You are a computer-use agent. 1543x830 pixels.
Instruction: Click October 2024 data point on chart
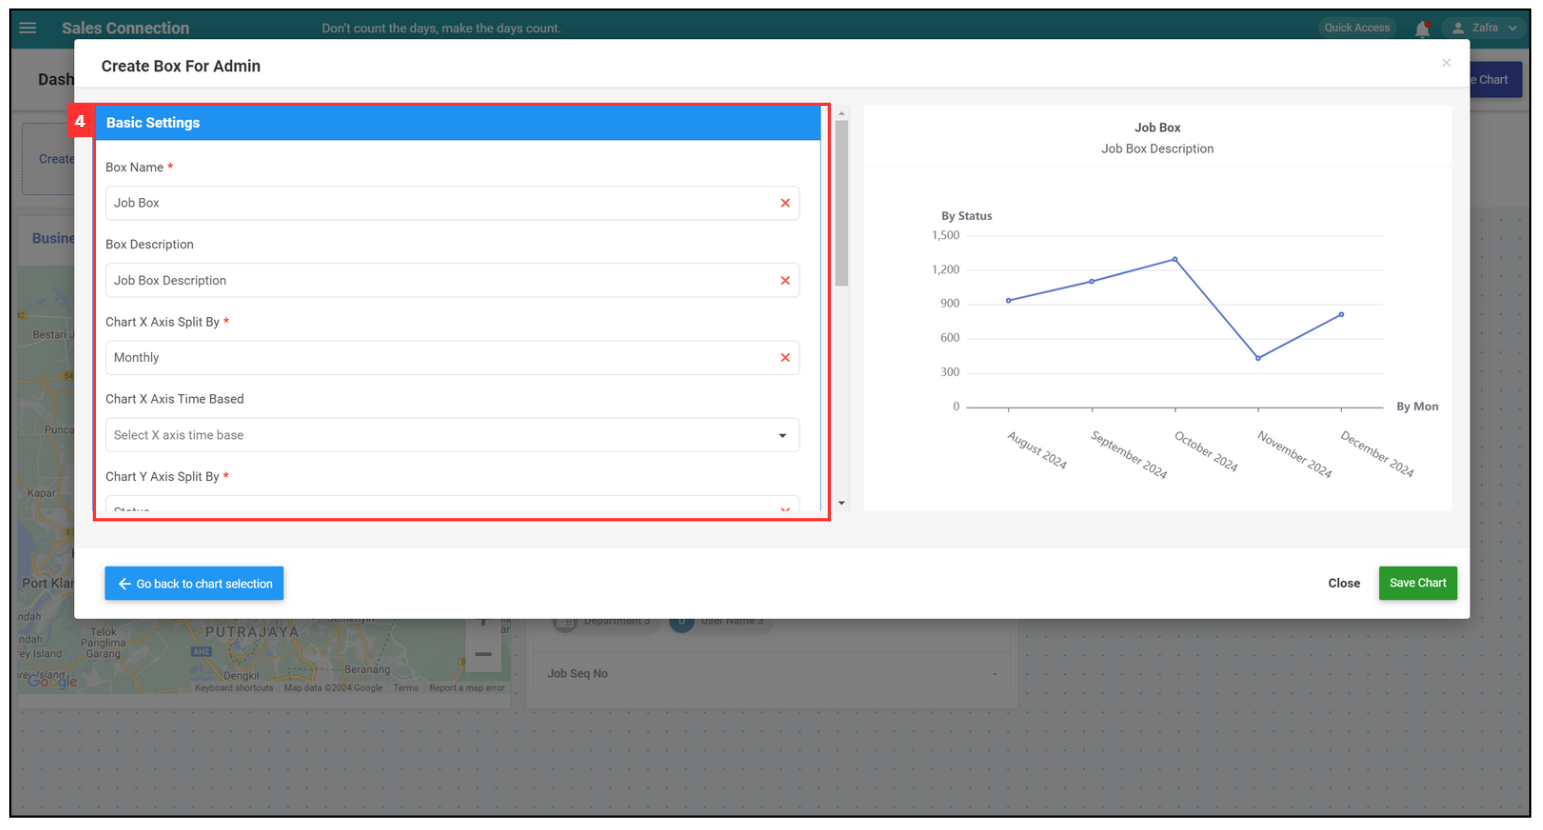coord(1175,260)
